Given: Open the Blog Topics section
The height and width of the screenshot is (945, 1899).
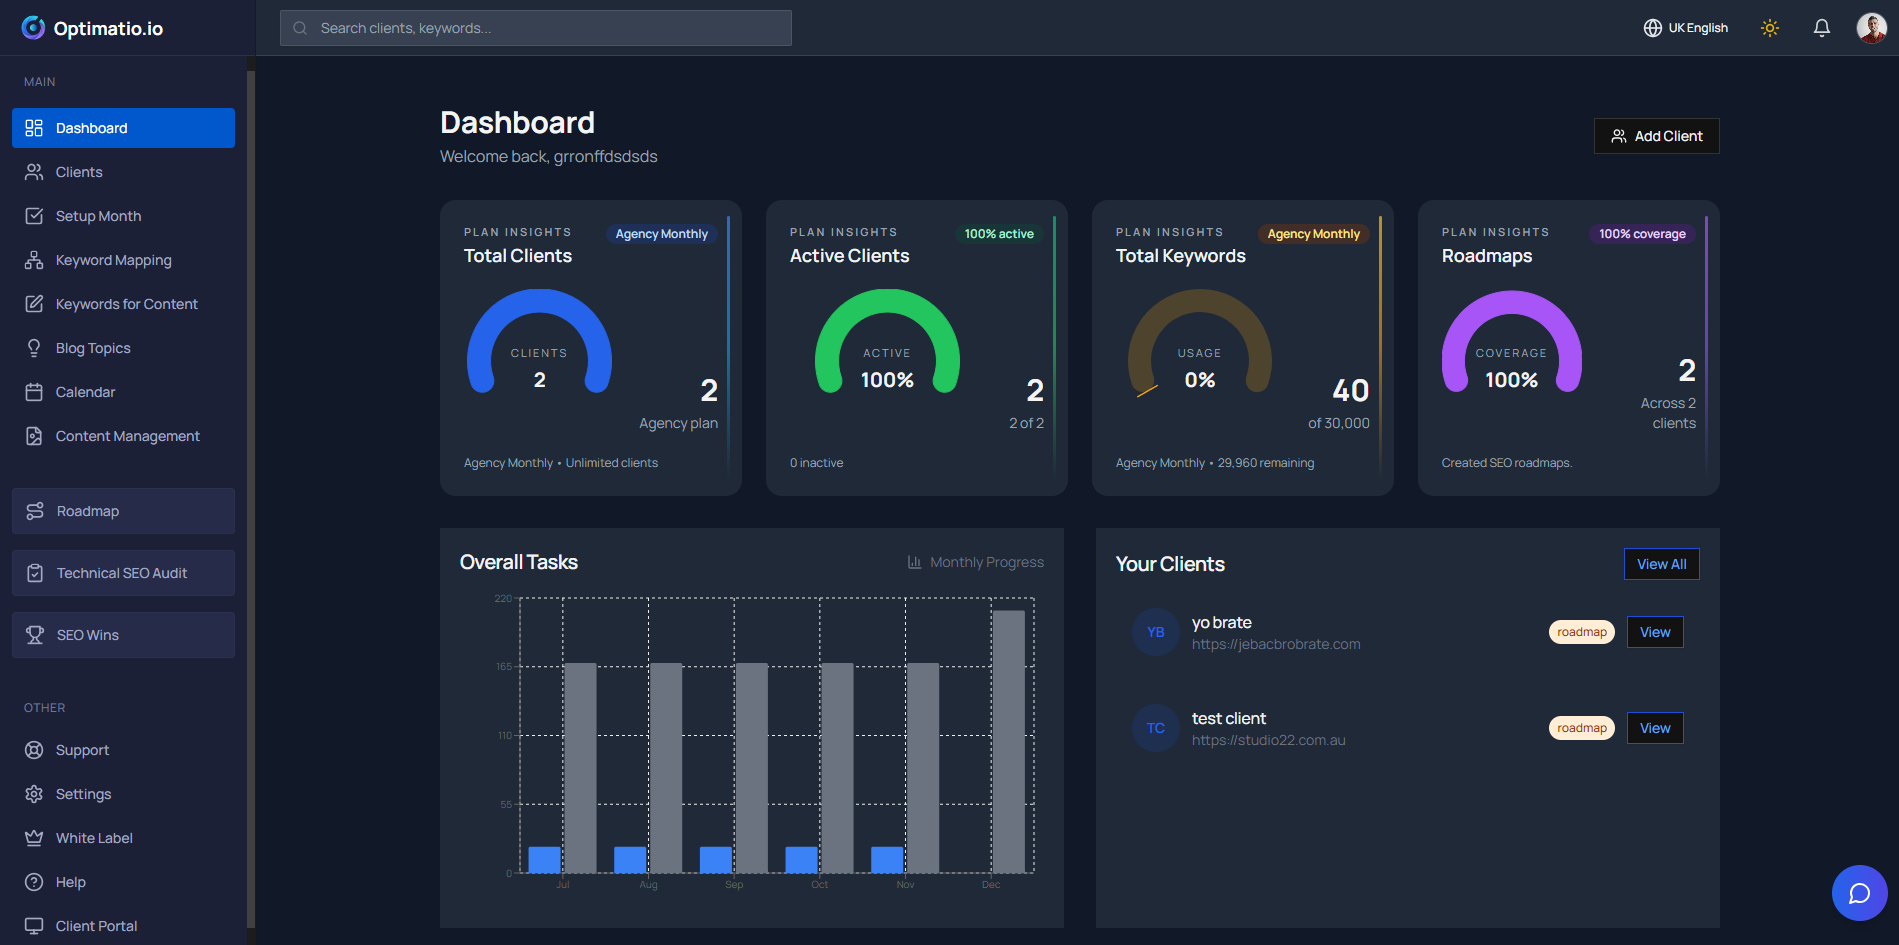Looking at the screenshot, I should [93, 347].
